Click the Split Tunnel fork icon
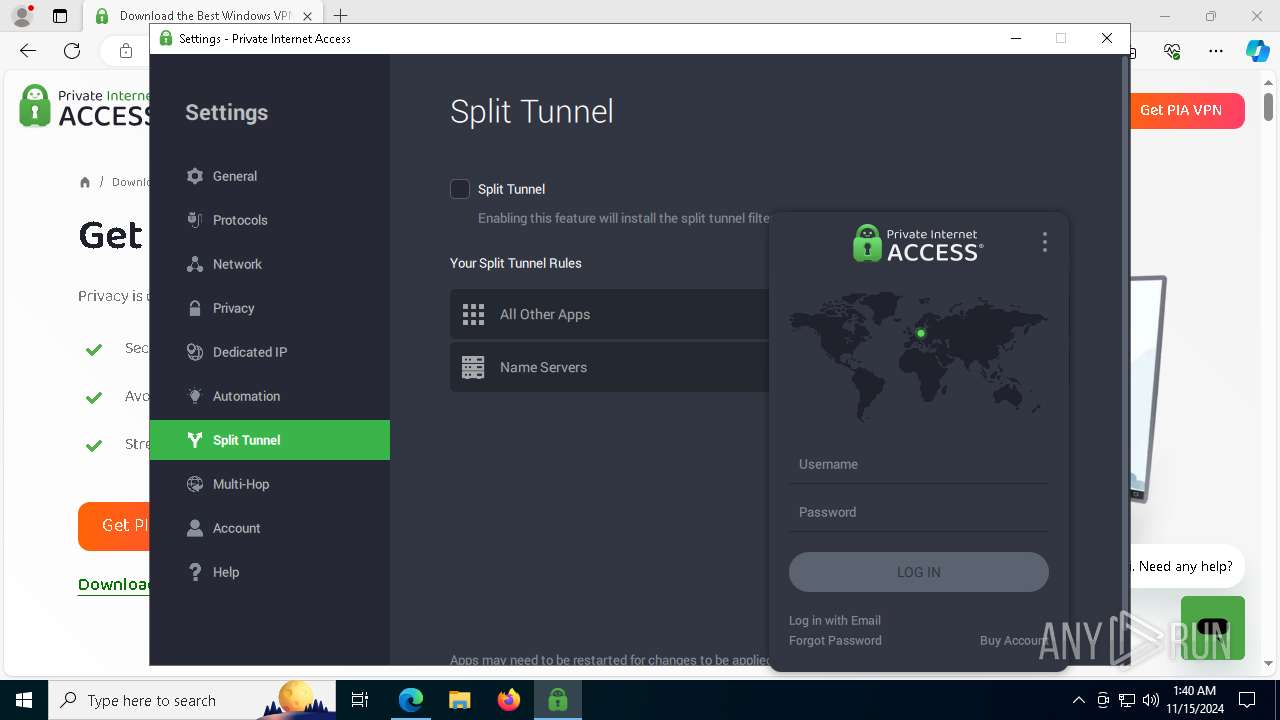The height and width of the screenshot is (720, 1280). 195,440
